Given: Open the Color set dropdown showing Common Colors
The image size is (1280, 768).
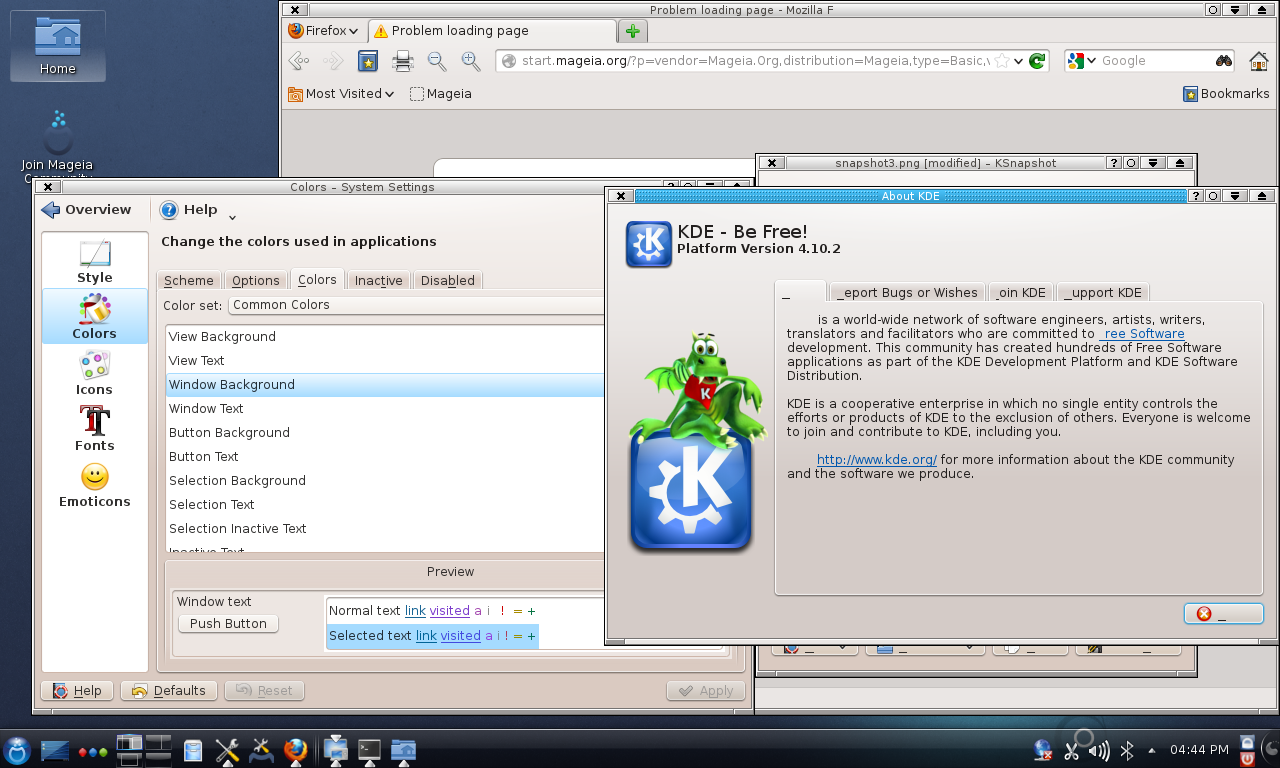Looking at the screenshot, I should 416,305.
